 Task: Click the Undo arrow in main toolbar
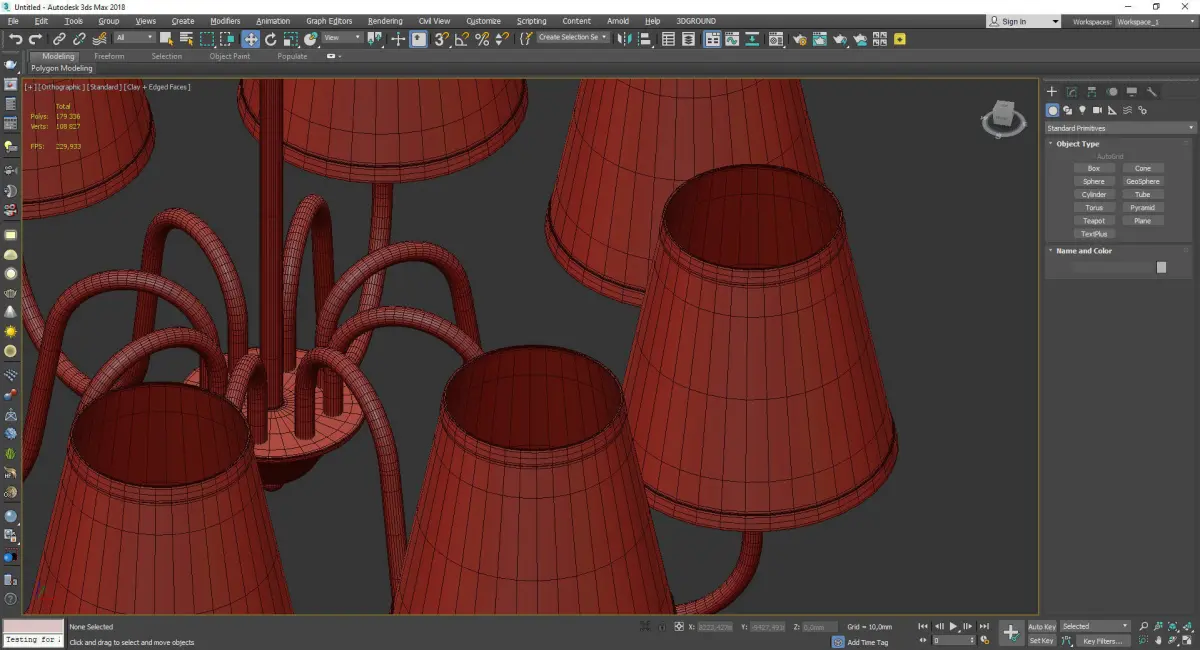click(15, 39)
